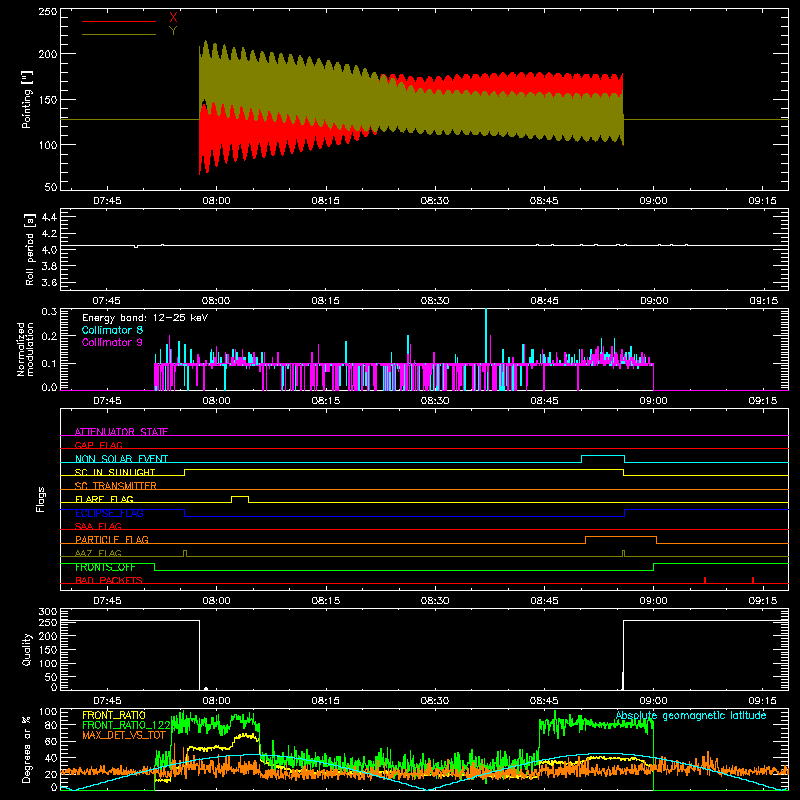Click the blue ECLIPSE_FLAG label

pyautogui.click(x=109, y=513)
